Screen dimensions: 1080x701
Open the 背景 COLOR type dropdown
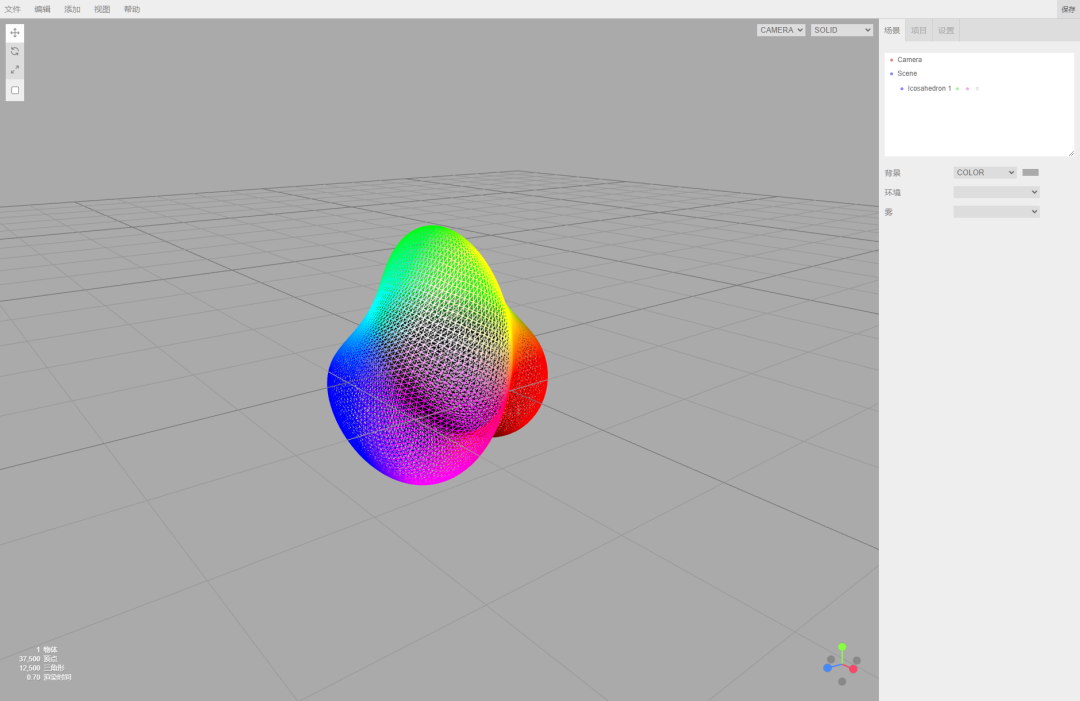tap(985, 172)
